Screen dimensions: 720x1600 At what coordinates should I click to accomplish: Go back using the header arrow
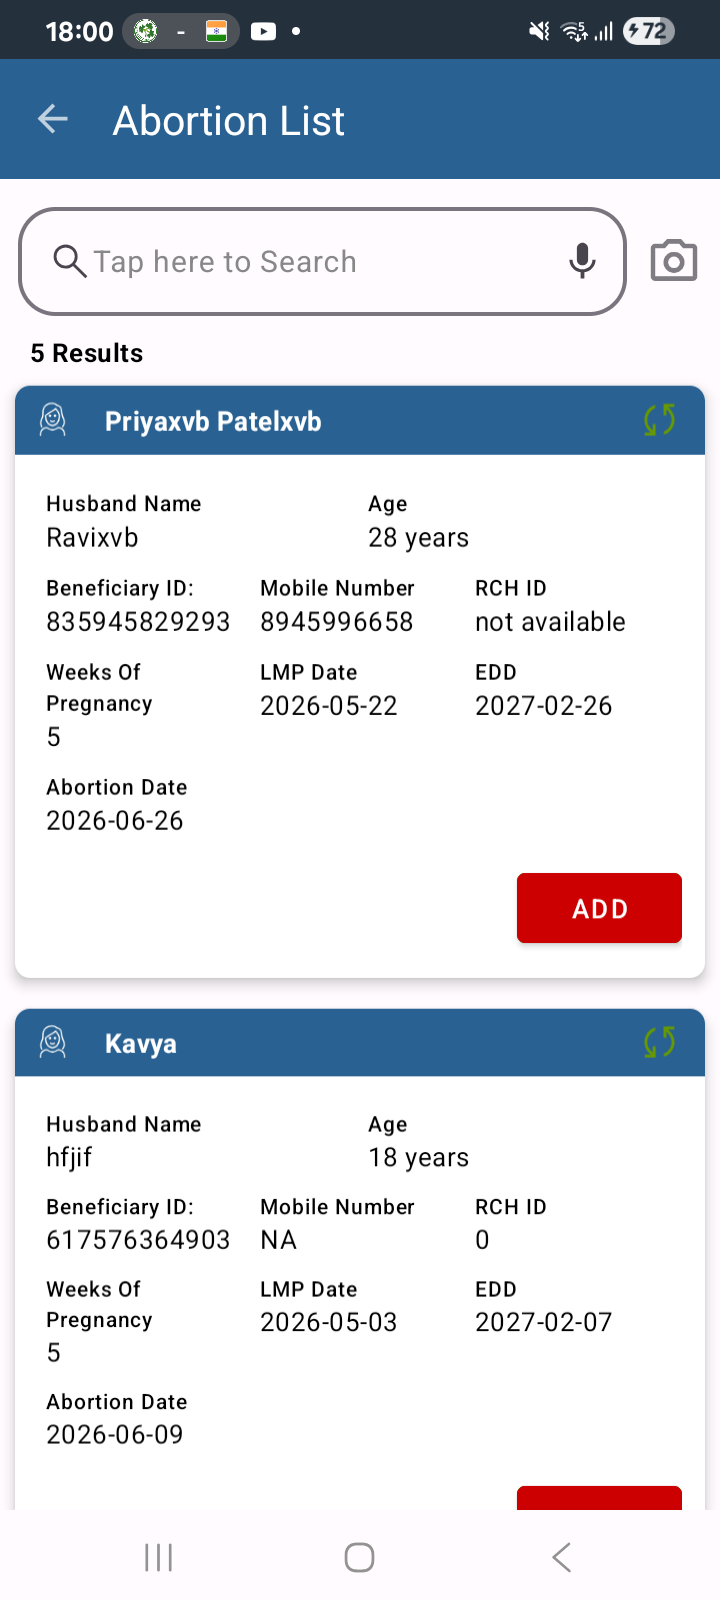[x=53, y=120]
